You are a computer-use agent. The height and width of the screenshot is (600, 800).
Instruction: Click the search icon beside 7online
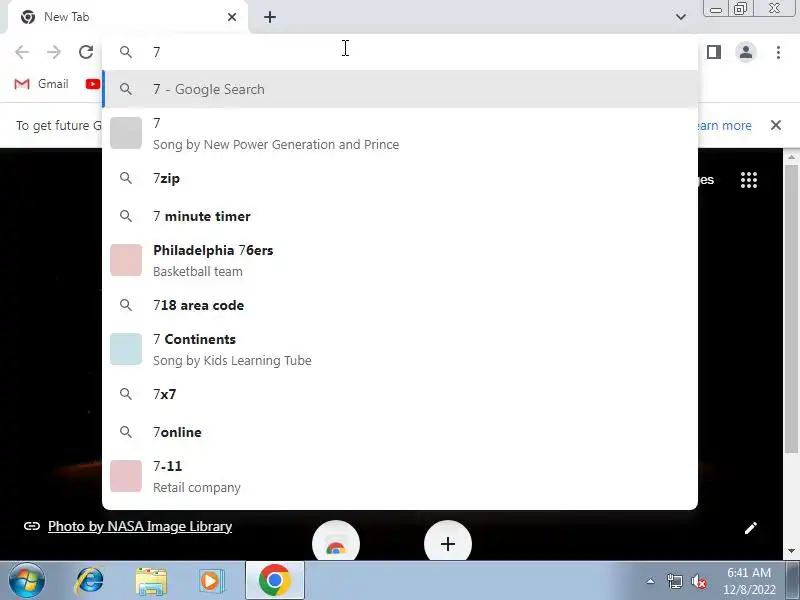126,432
